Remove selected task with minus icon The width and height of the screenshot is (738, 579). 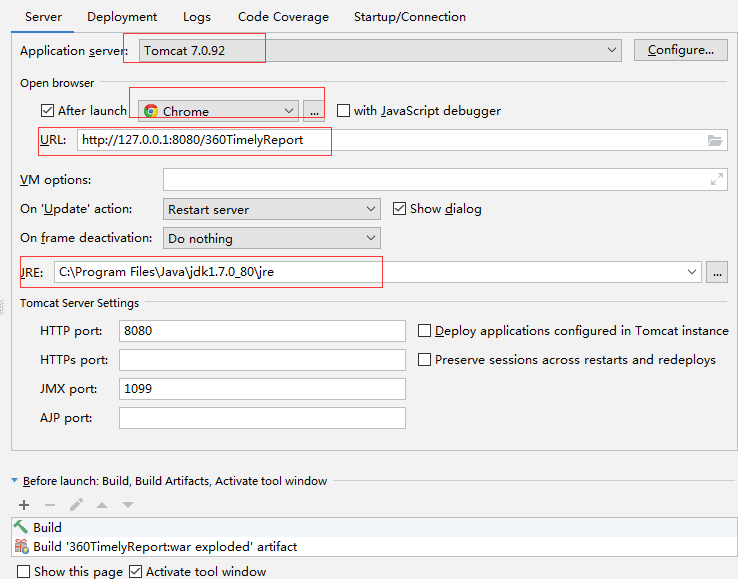coord(50,505)
